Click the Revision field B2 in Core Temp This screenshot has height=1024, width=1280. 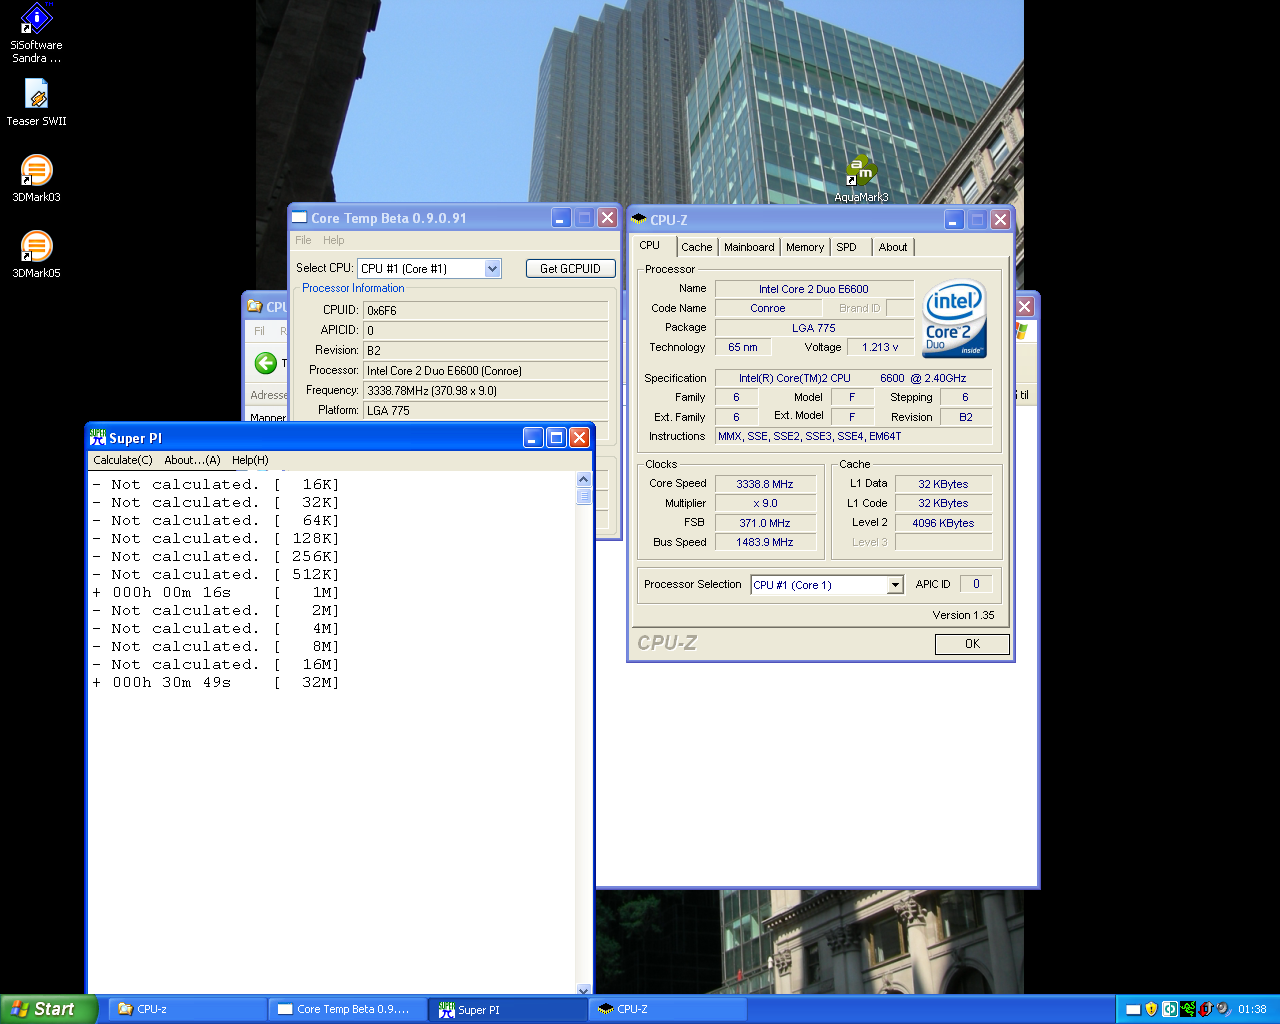coord(485,350)
